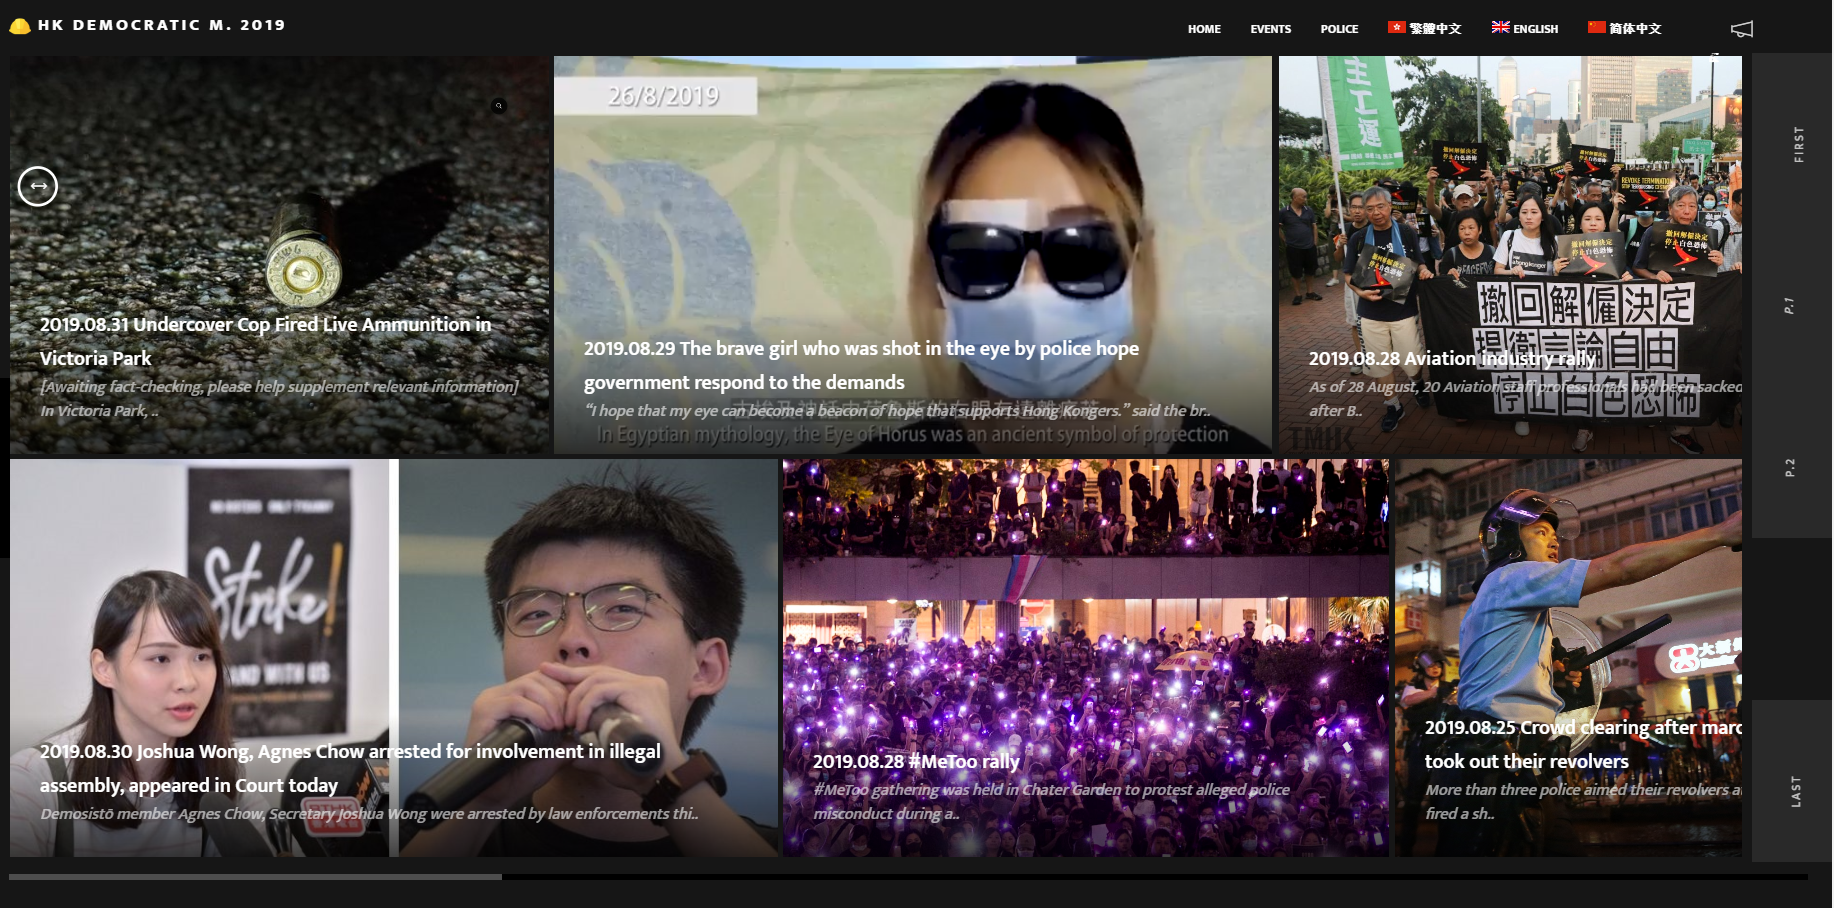Open the HOME menu item
This screenshot has width=1834, height=908.
pyautogui.click(x=1204, y=29)
